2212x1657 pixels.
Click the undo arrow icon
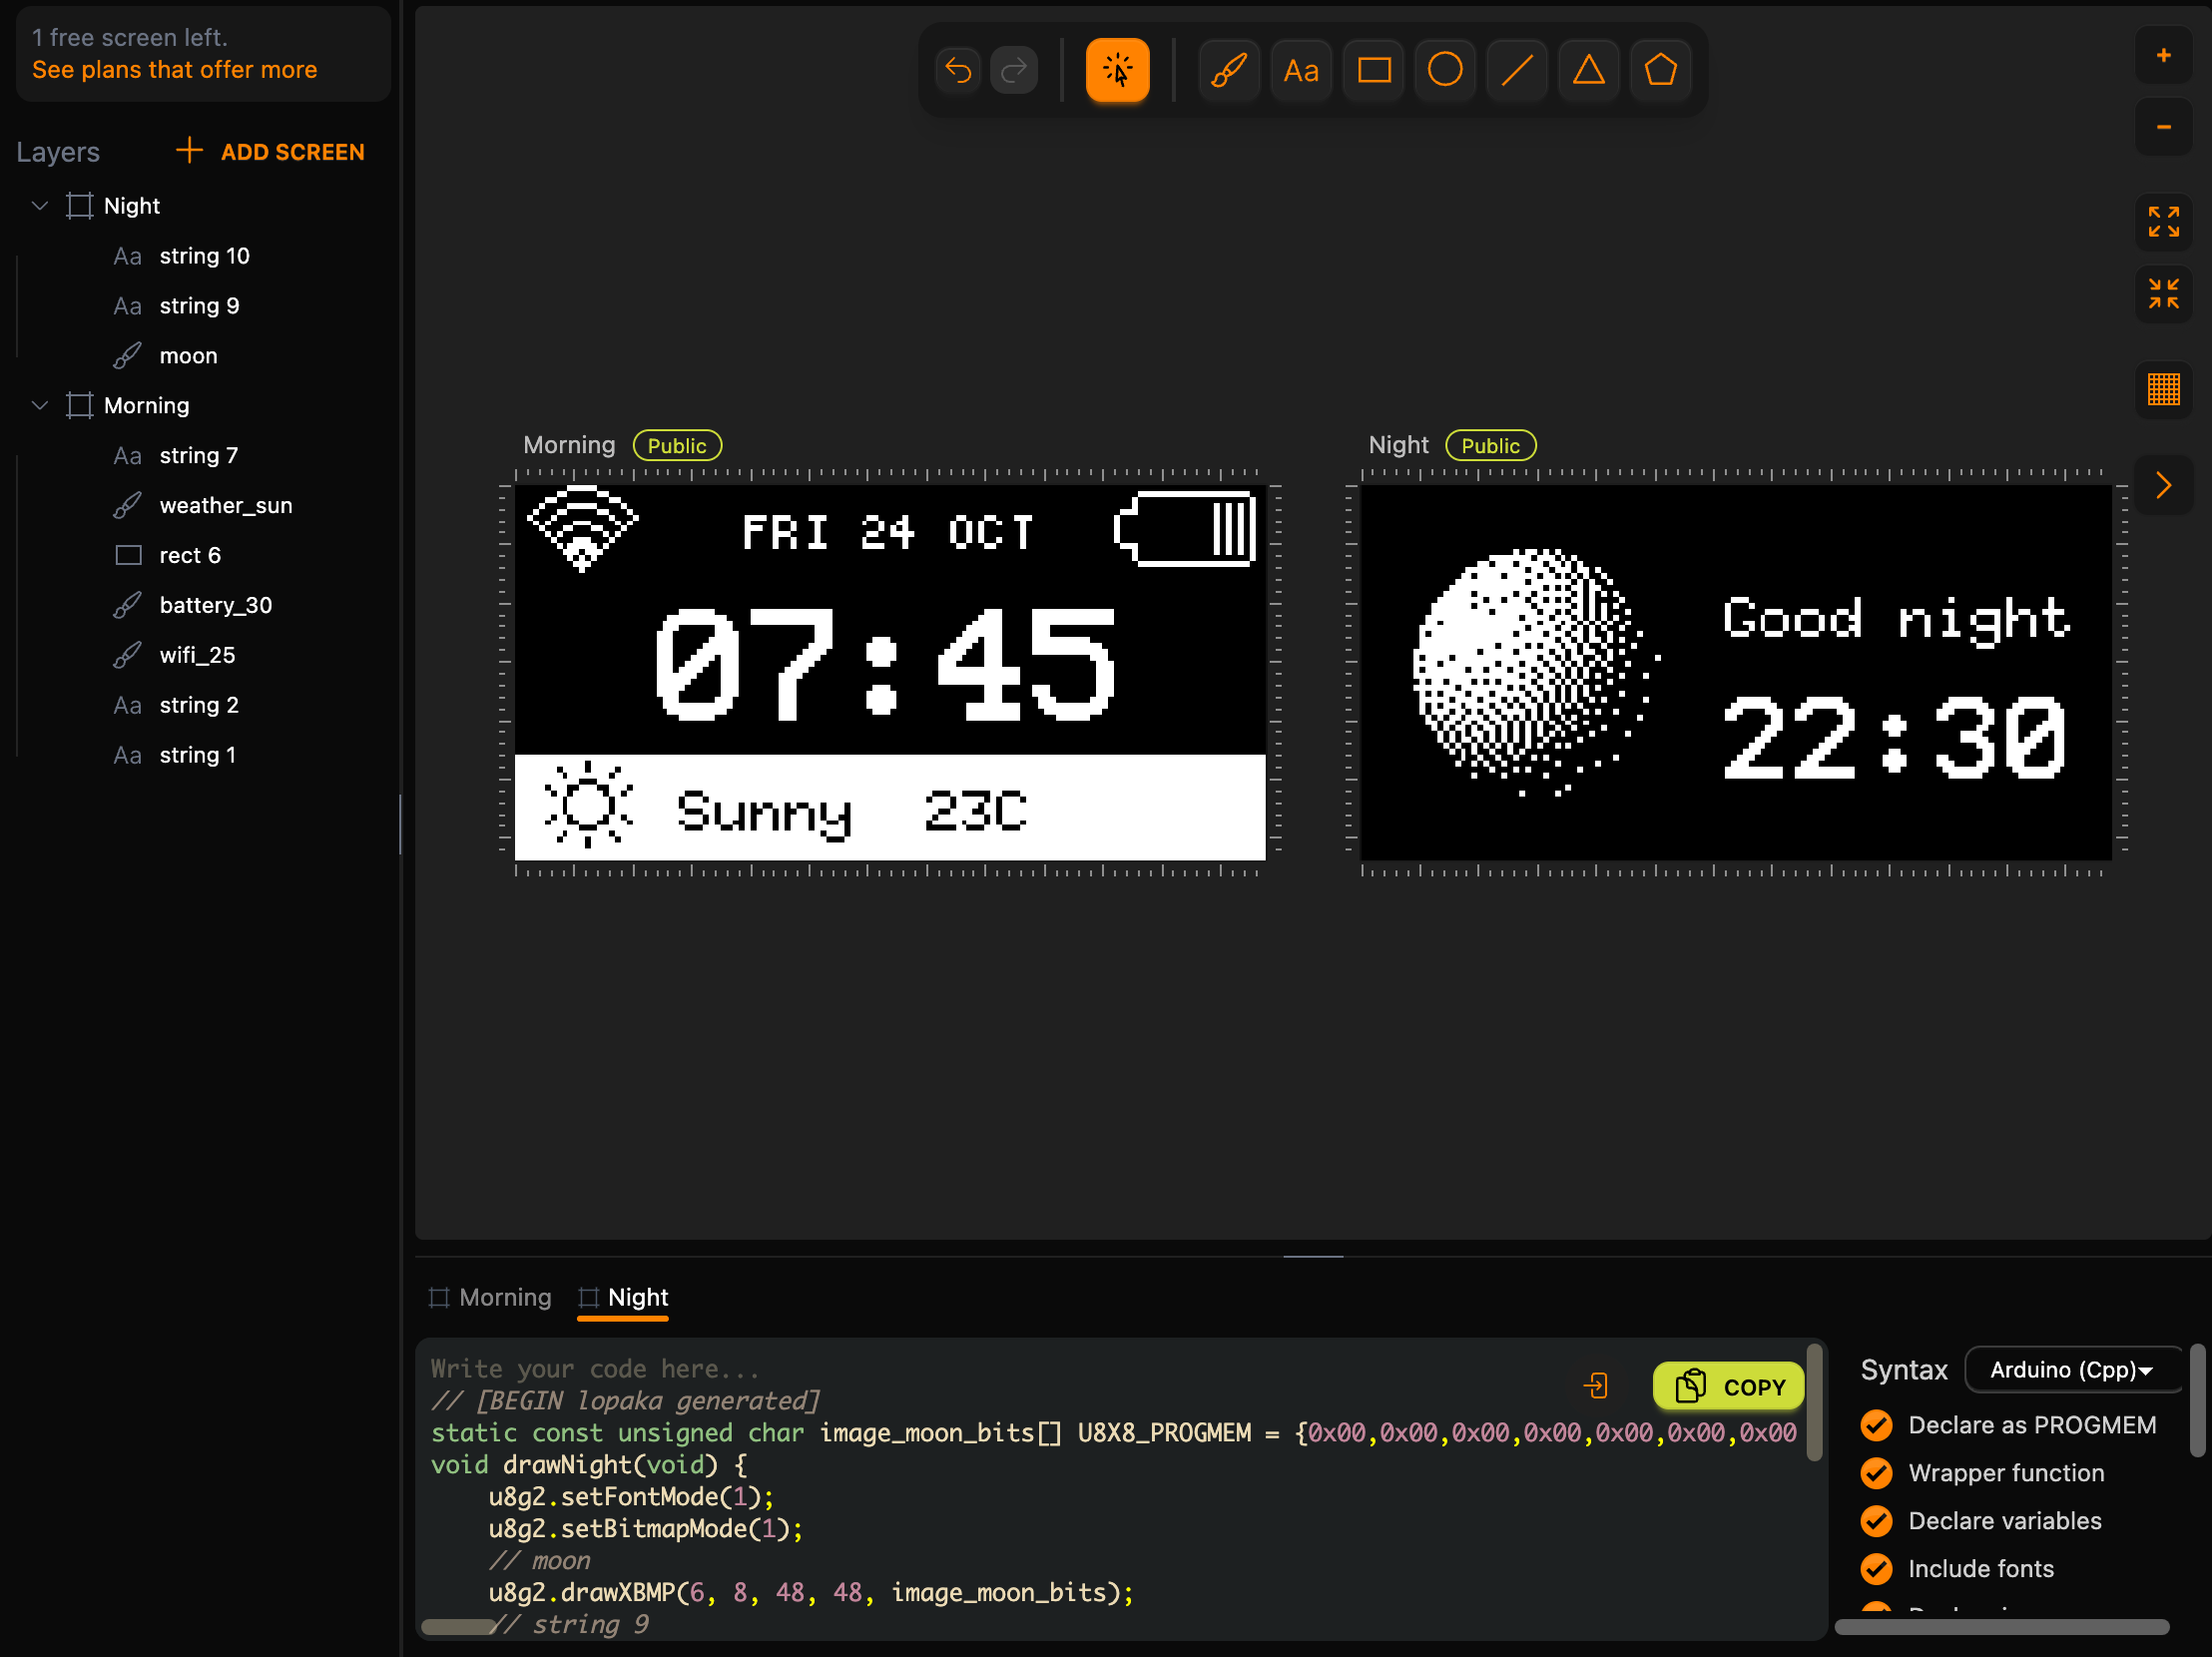coord(958,70)
